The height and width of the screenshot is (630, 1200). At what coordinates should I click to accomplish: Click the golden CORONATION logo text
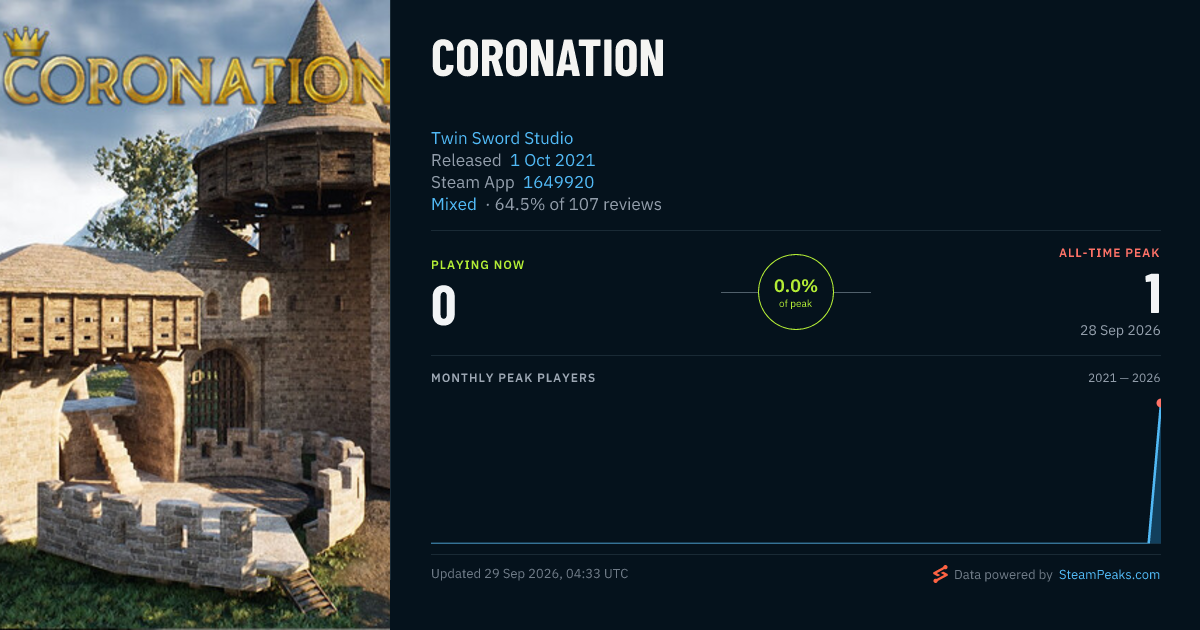click(x=195, y=80)
